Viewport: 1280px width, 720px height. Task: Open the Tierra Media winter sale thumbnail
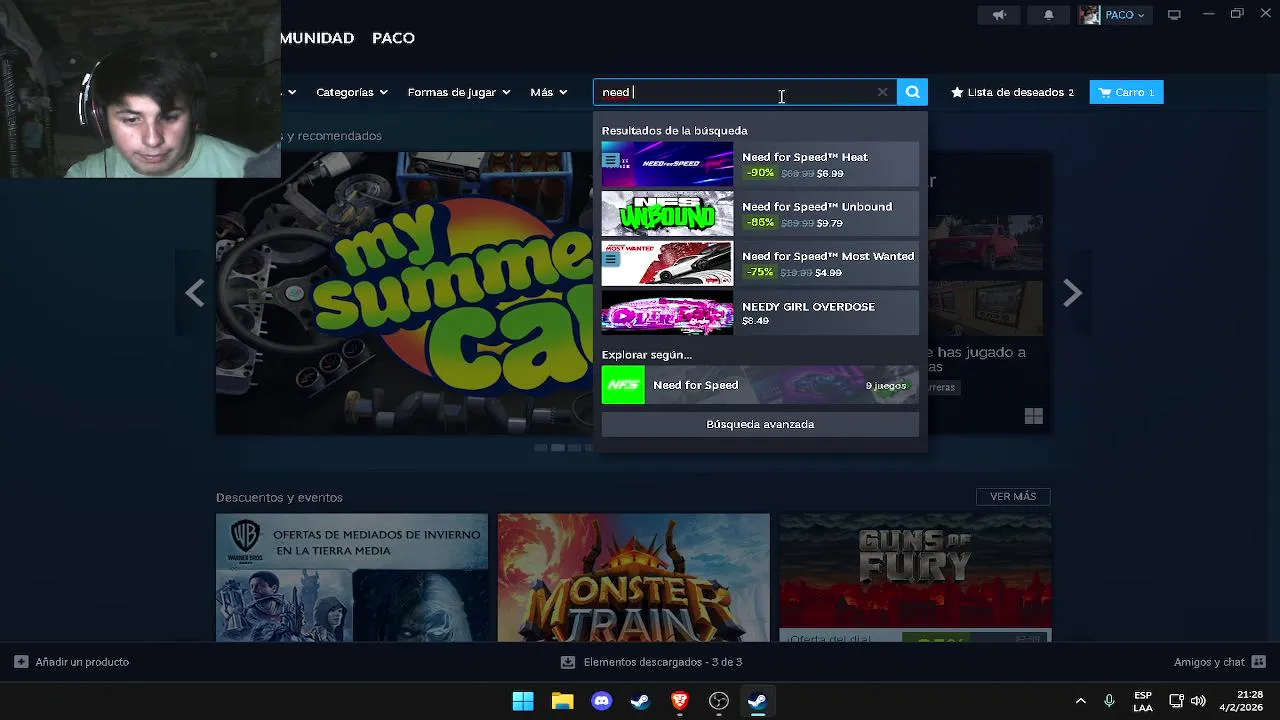click(352, 577)
